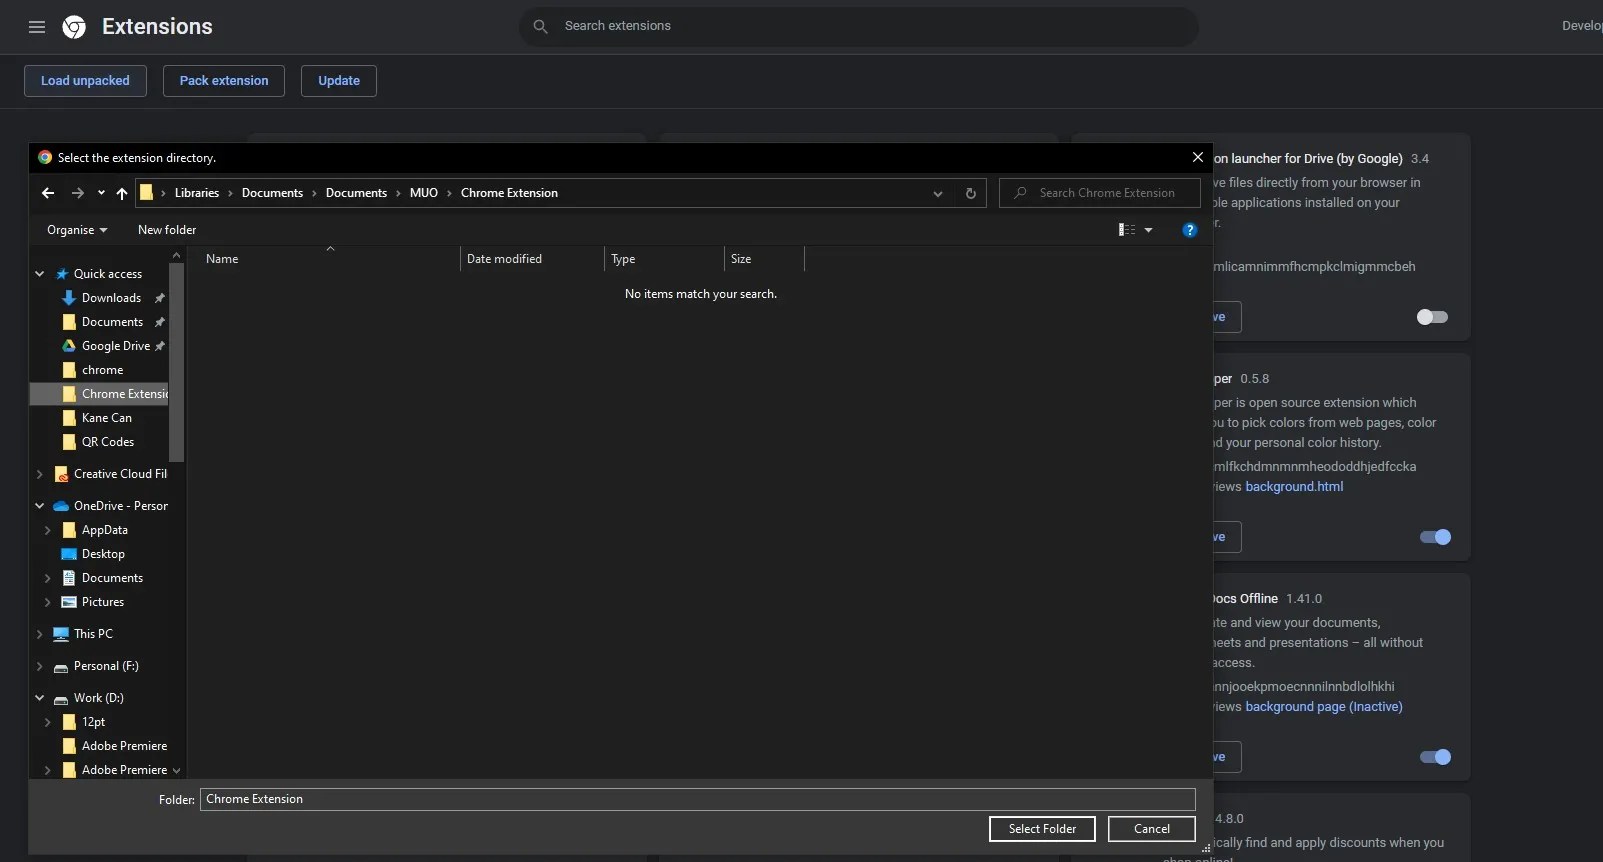Click the magnifier icon in Search extensions bar
Image resolution: width=1603 pixels, height=862 pixels.
coord(540,26)
